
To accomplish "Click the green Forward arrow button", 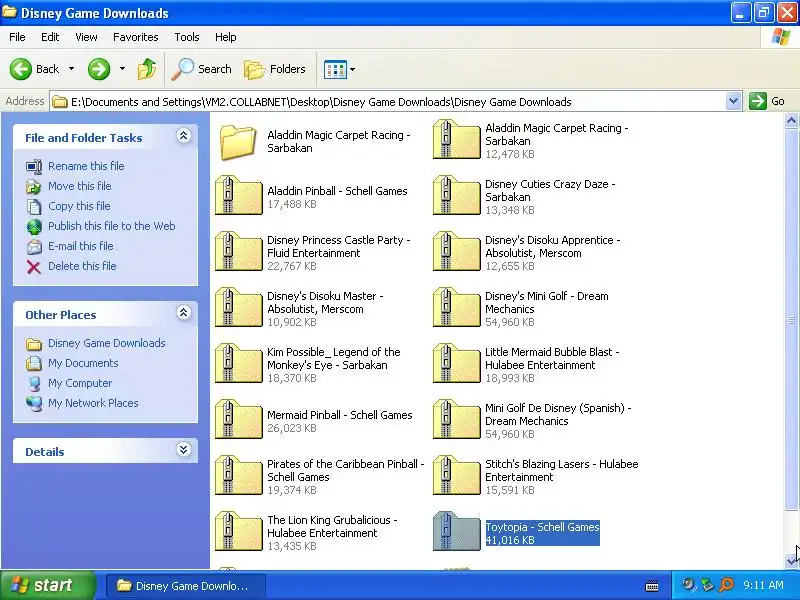I will pos(99,69).
